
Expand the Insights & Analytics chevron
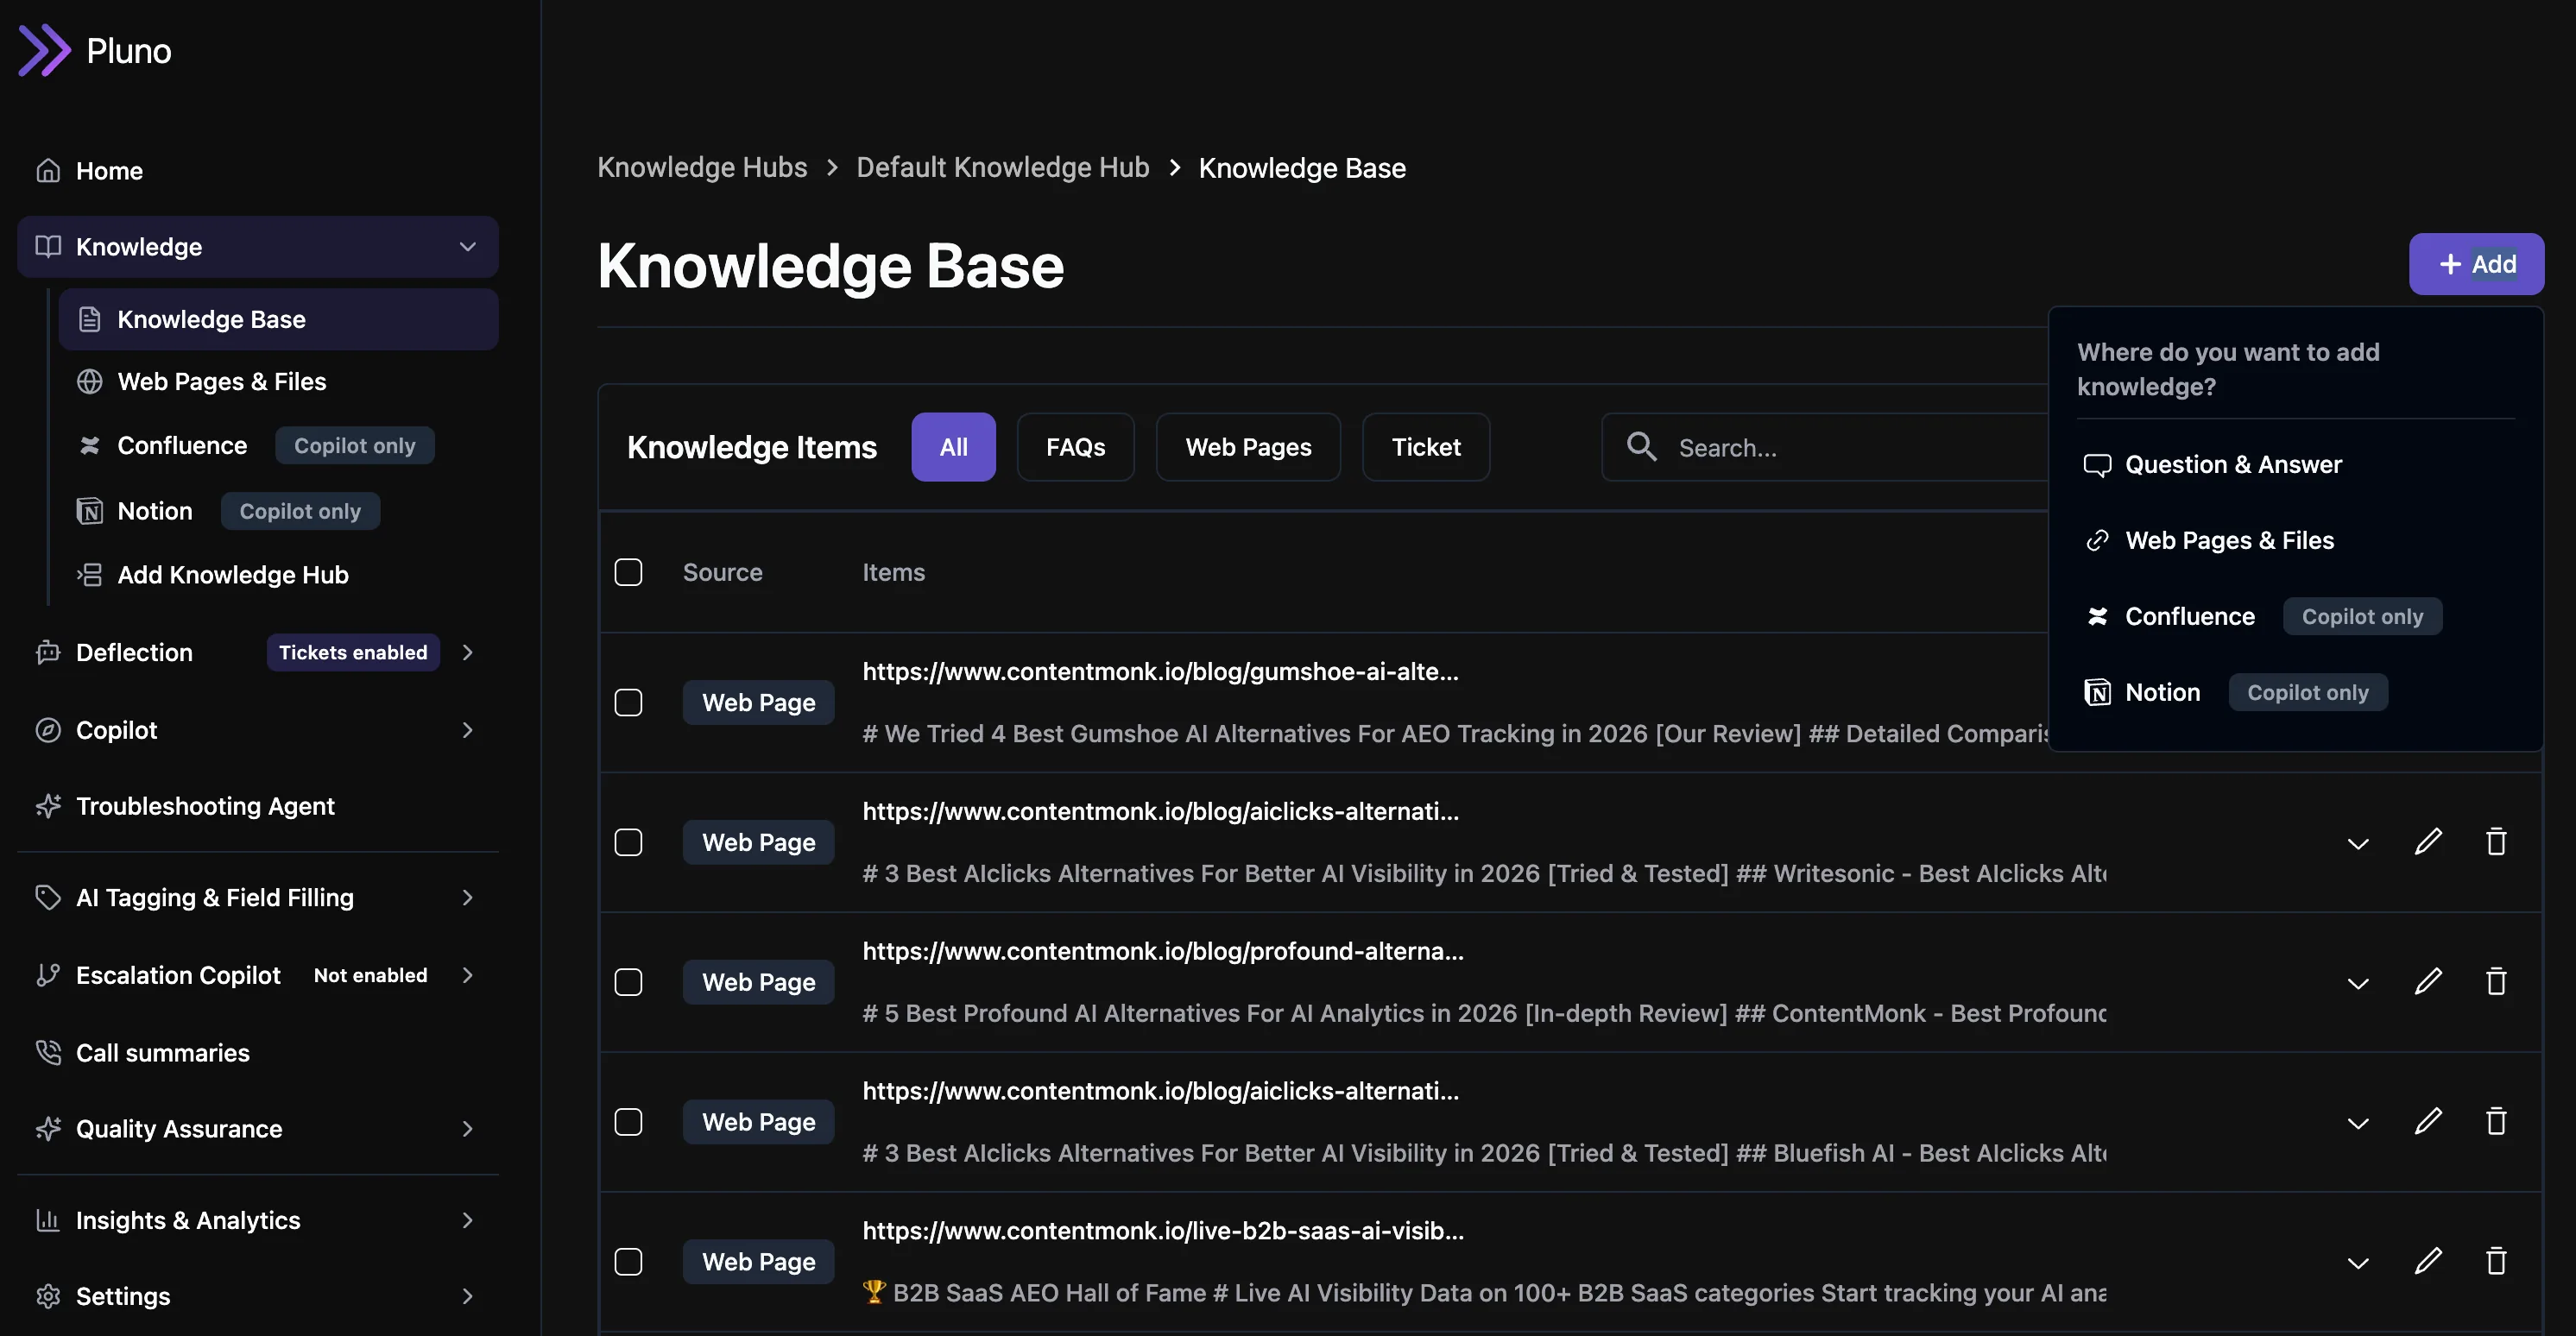[x=467, y=1220]
